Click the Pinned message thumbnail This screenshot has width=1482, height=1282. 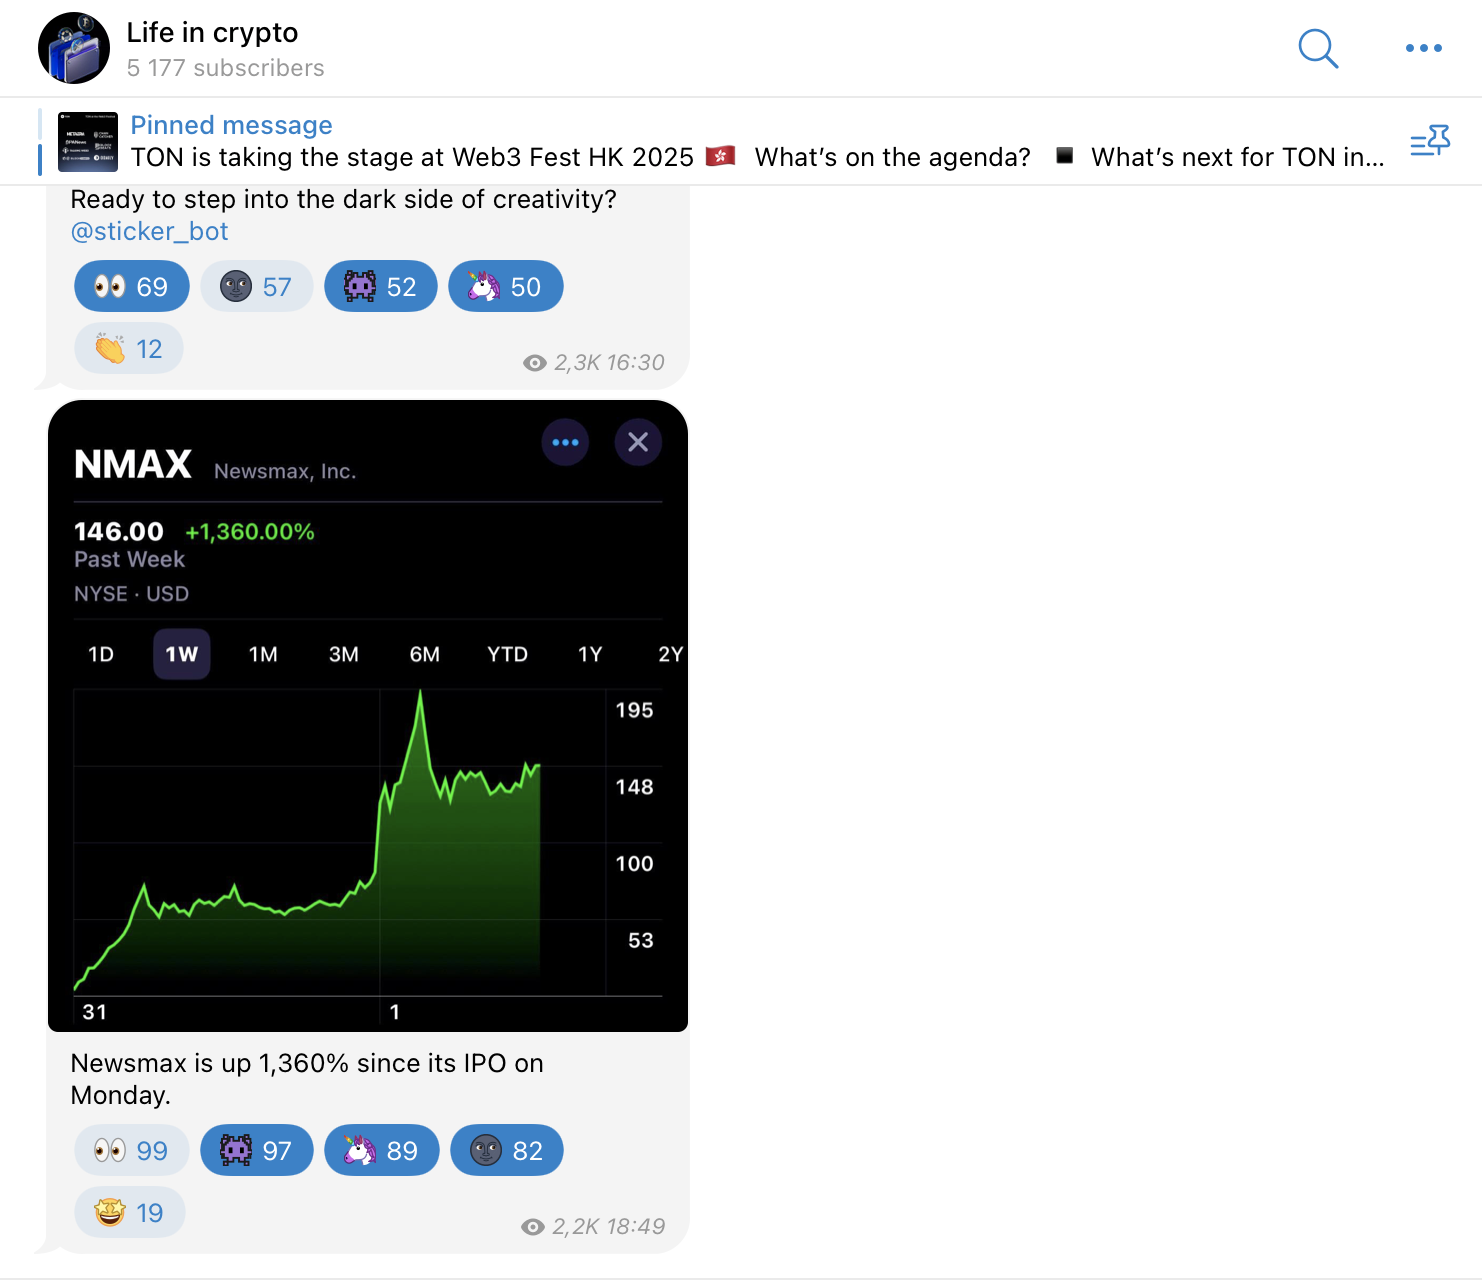[88, 142]
